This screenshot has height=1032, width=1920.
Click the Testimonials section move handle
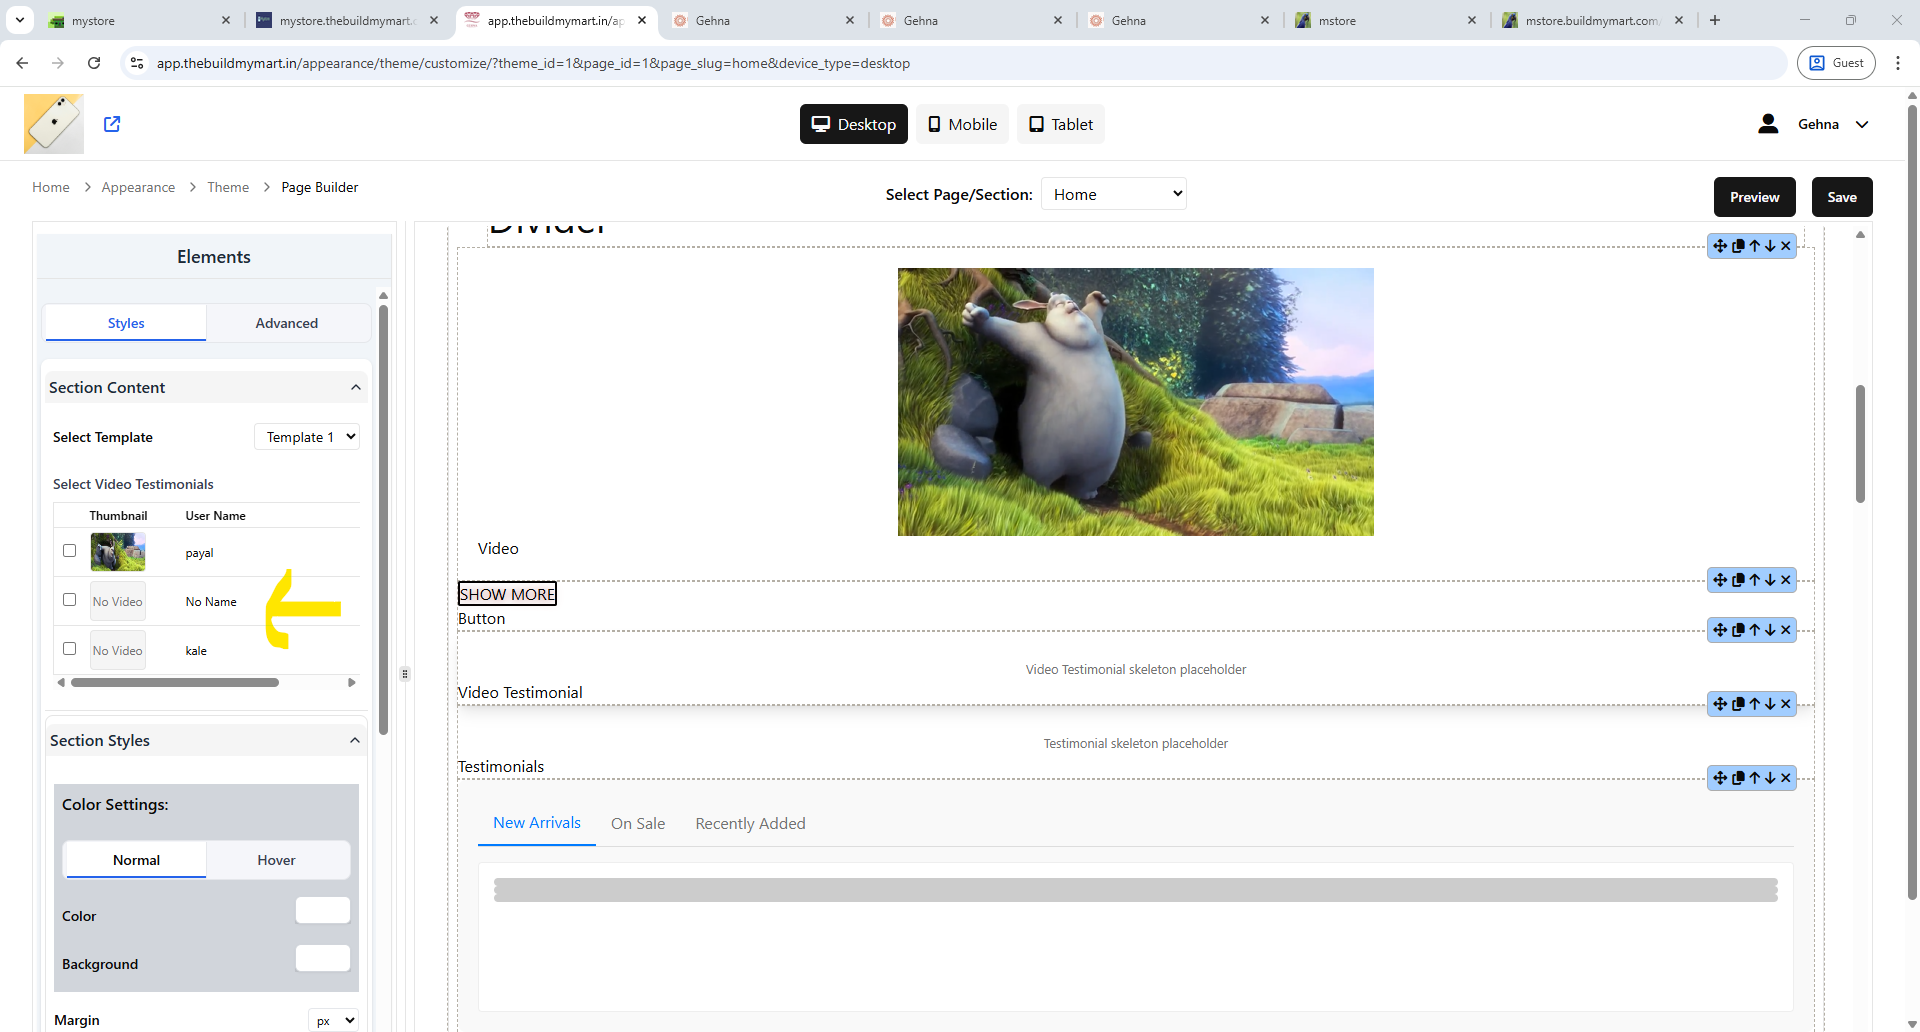pos(1720,704)
